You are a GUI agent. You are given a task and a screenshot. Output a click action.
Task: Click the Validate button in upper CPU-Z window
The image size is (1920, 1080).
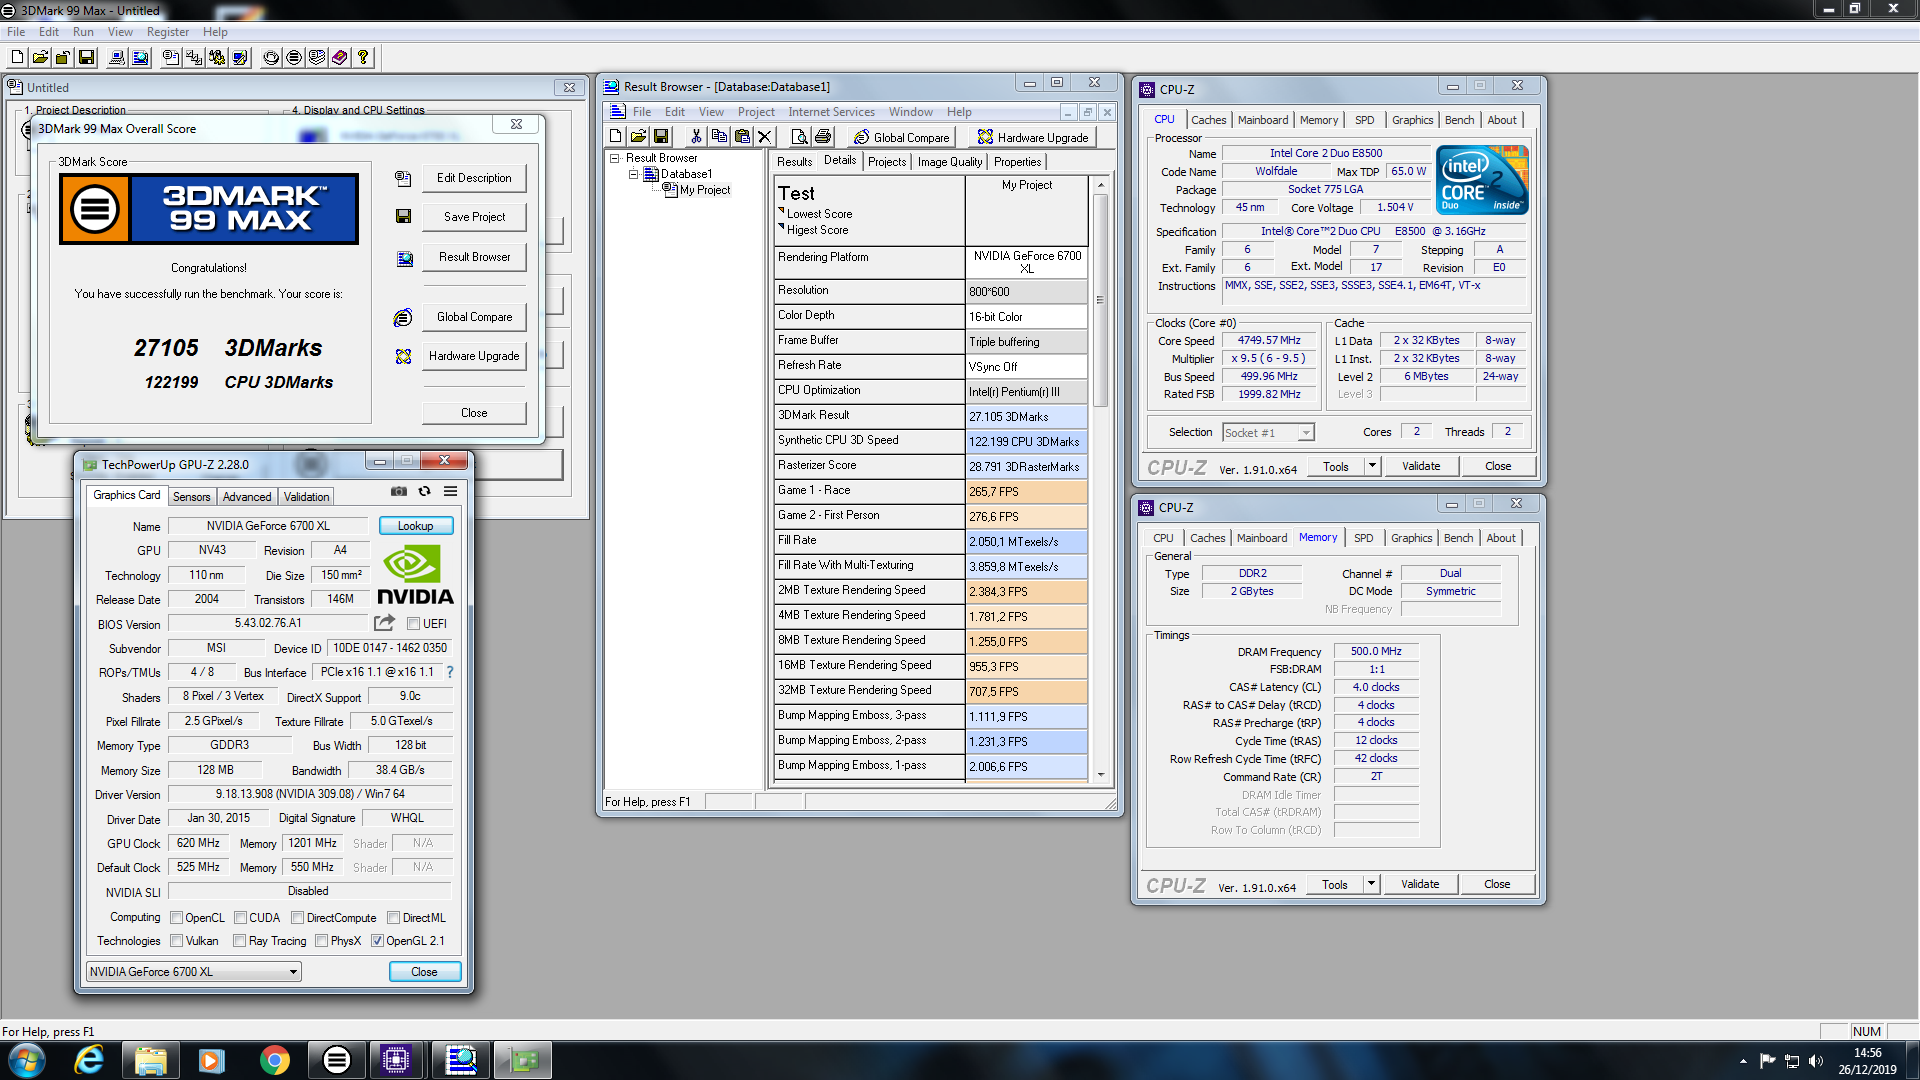[x=1421, y=466]
